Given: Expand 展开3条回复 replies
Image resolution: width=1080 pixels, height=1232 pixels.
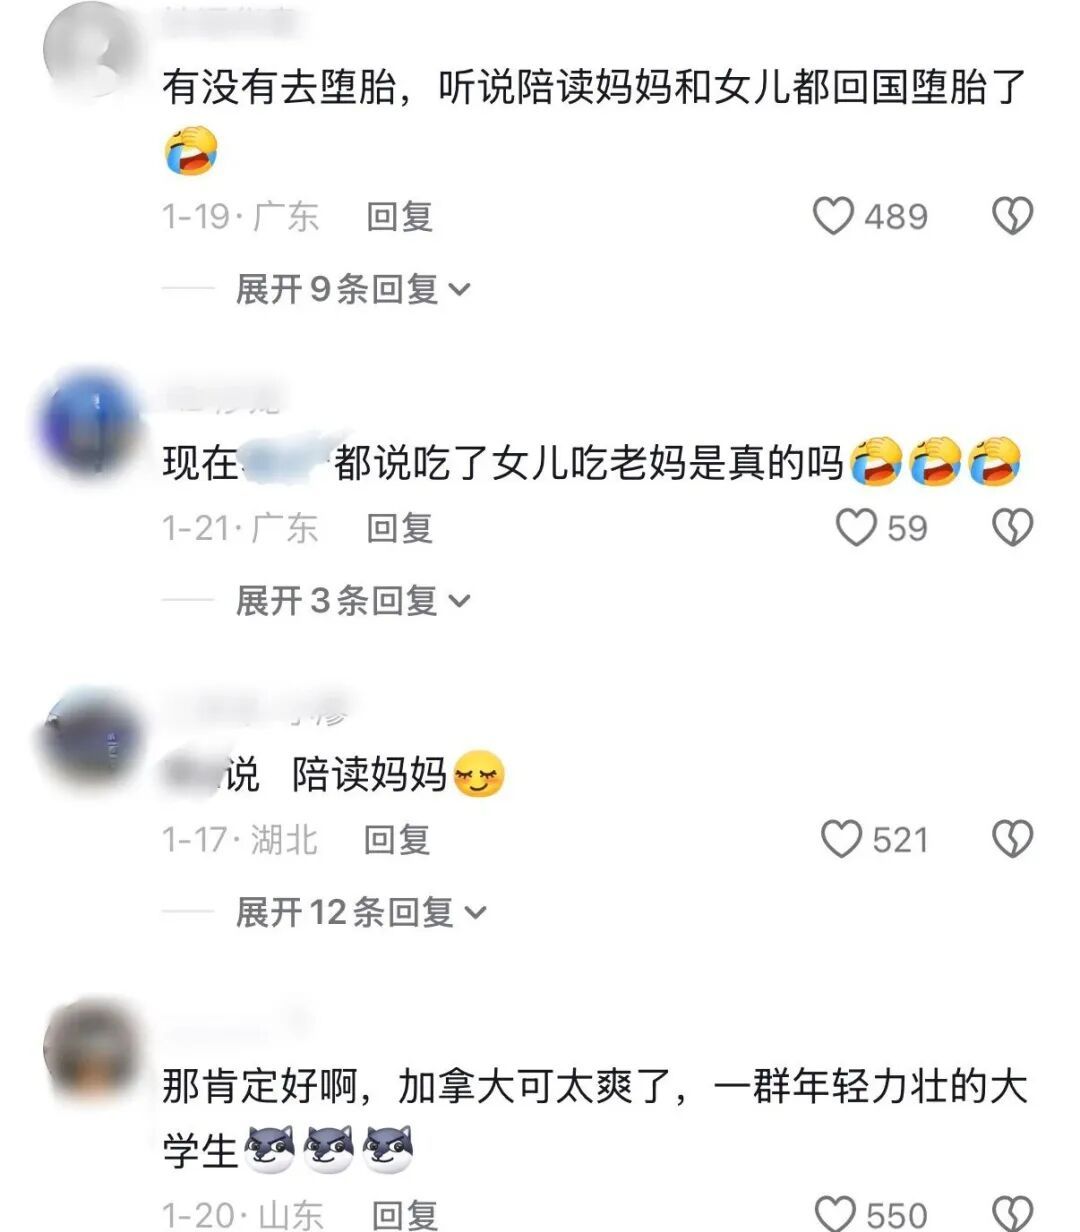Looking at the screenshot, I should 353,600.
